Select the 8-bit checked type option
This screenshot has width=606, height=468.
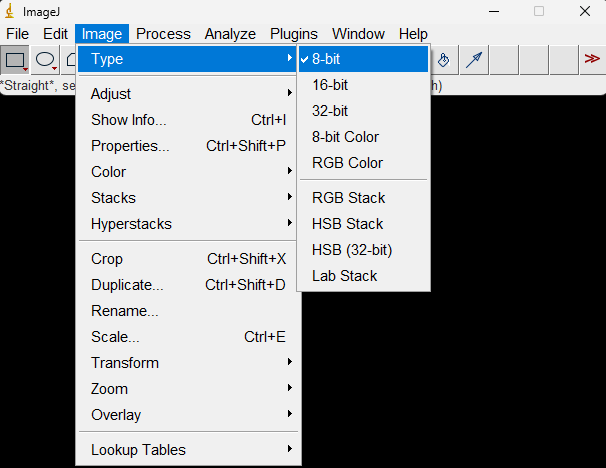[363, 59]
